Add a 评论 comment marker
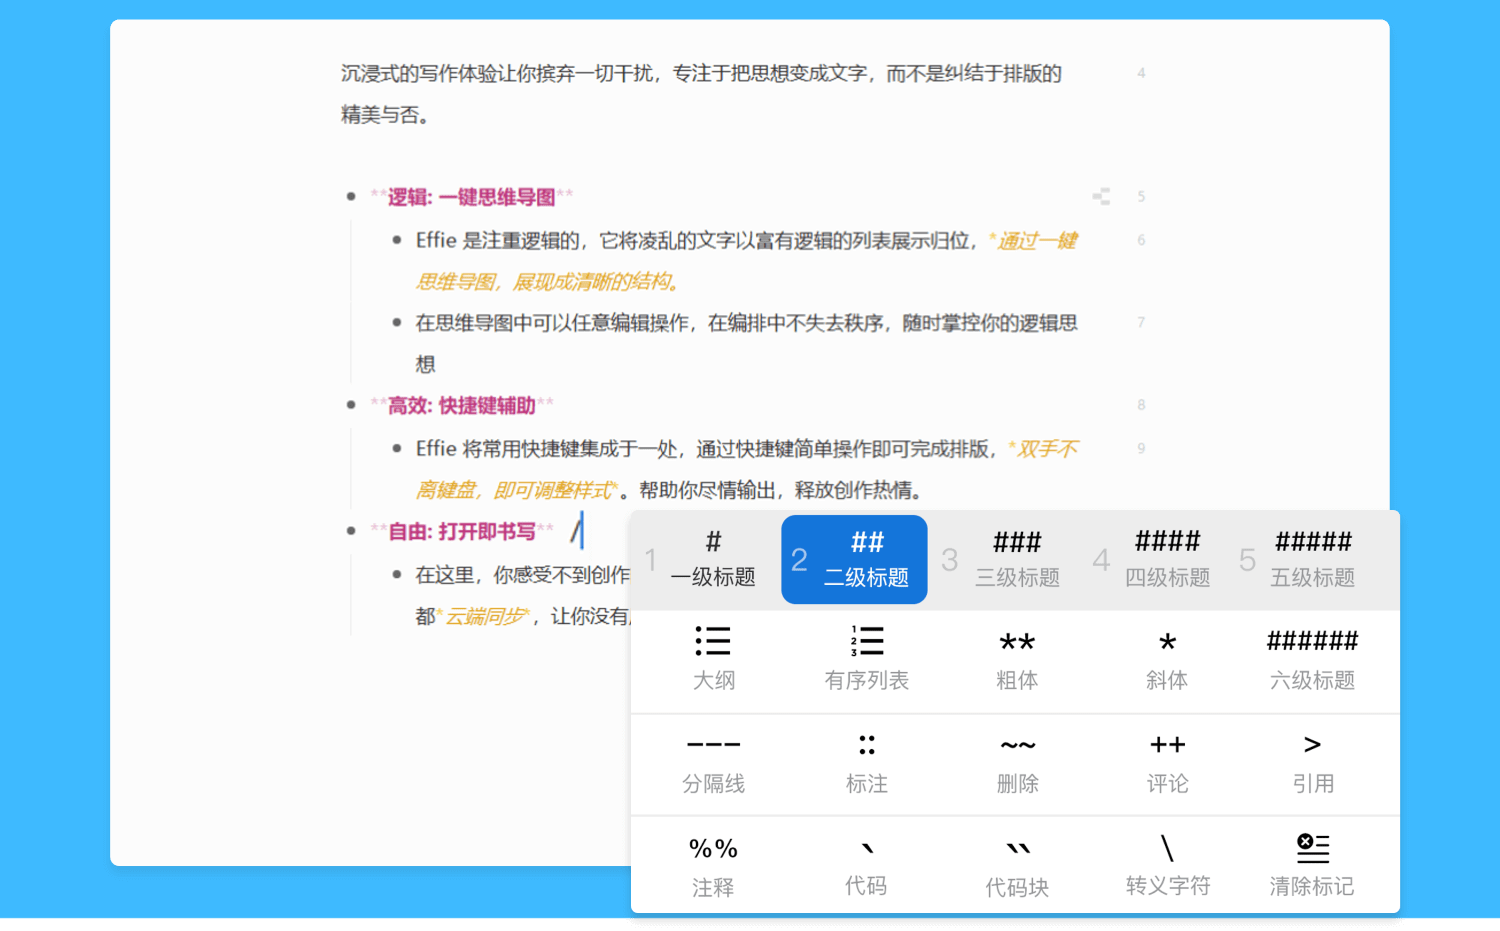Image resolution: width=1500 pixels, height=931 pixels. 1167,764
